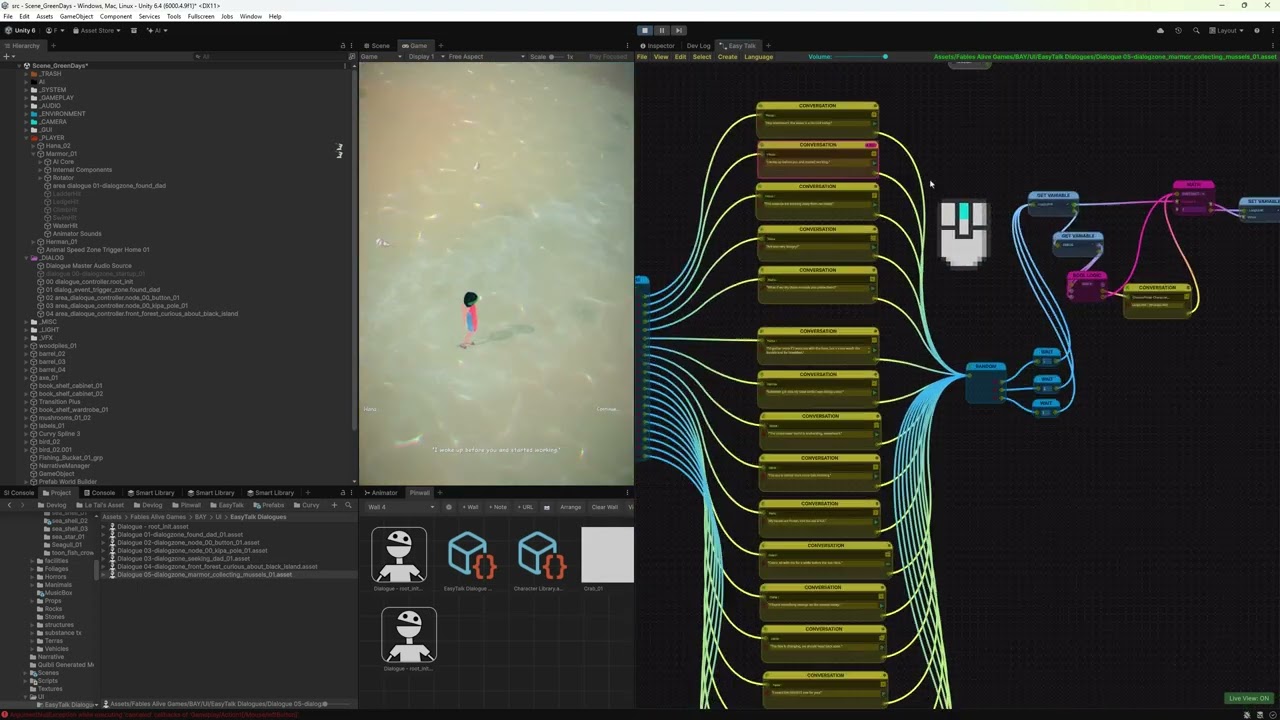Click the help question mark icon
This screenshot has width=1280, height=720.
(x=1257, y=31)
